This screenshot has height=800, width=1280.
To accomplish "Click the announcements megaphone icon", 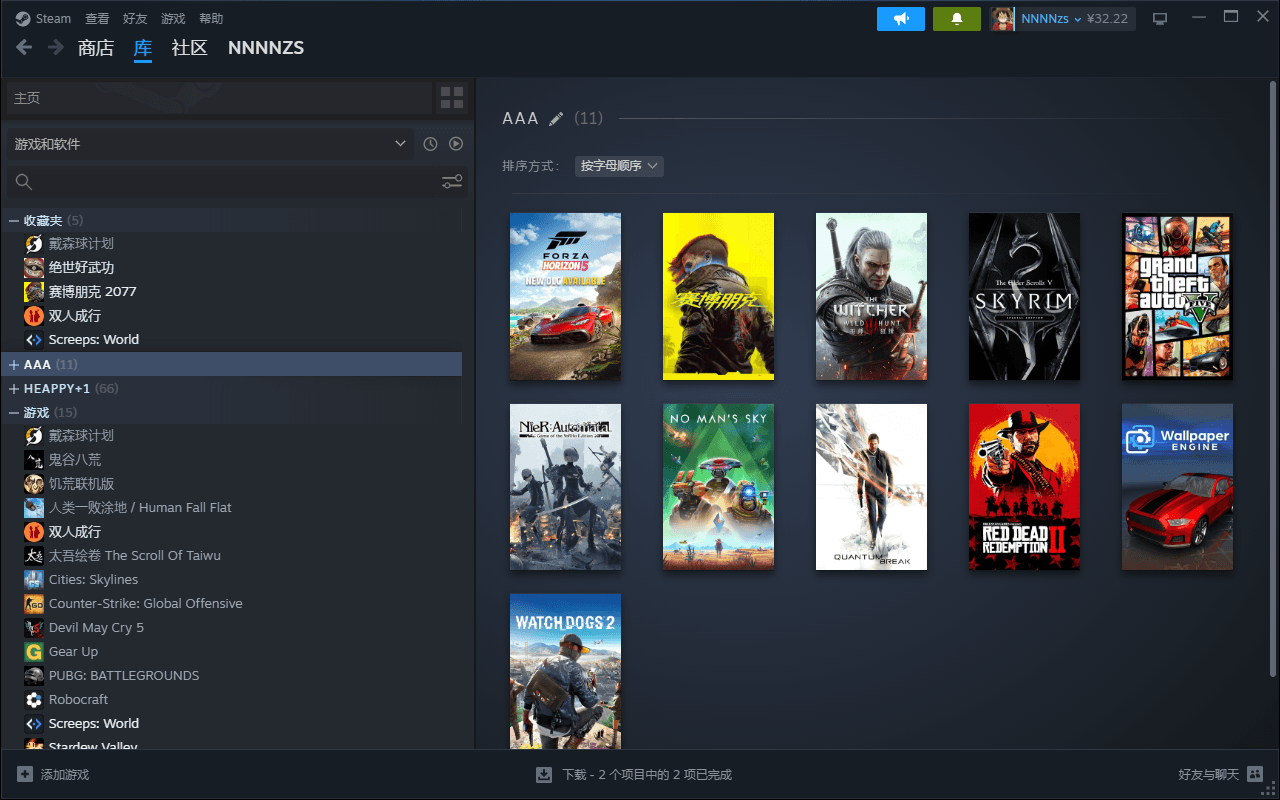I will pos(900,19).
